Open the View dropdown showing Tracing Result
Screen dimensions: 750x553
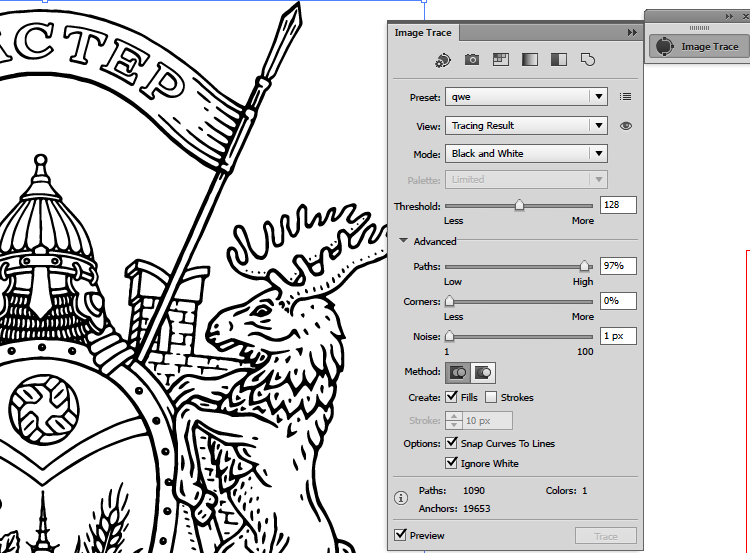(x=525, y=126)
